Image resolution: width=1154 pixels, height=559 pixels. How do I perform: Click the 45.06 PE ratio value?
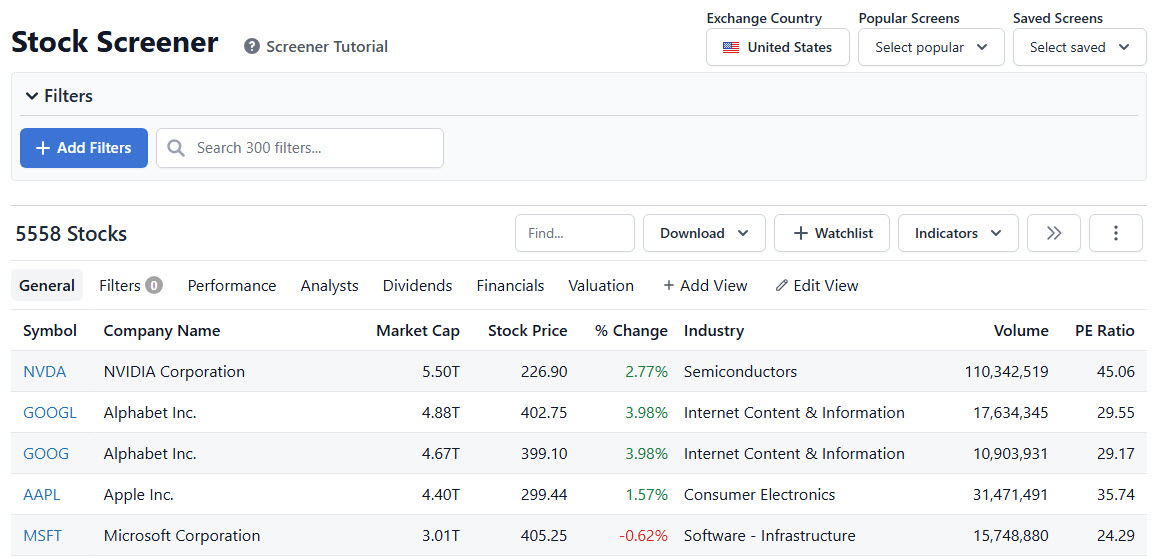pyautogui.click(x=1116, y=371)
